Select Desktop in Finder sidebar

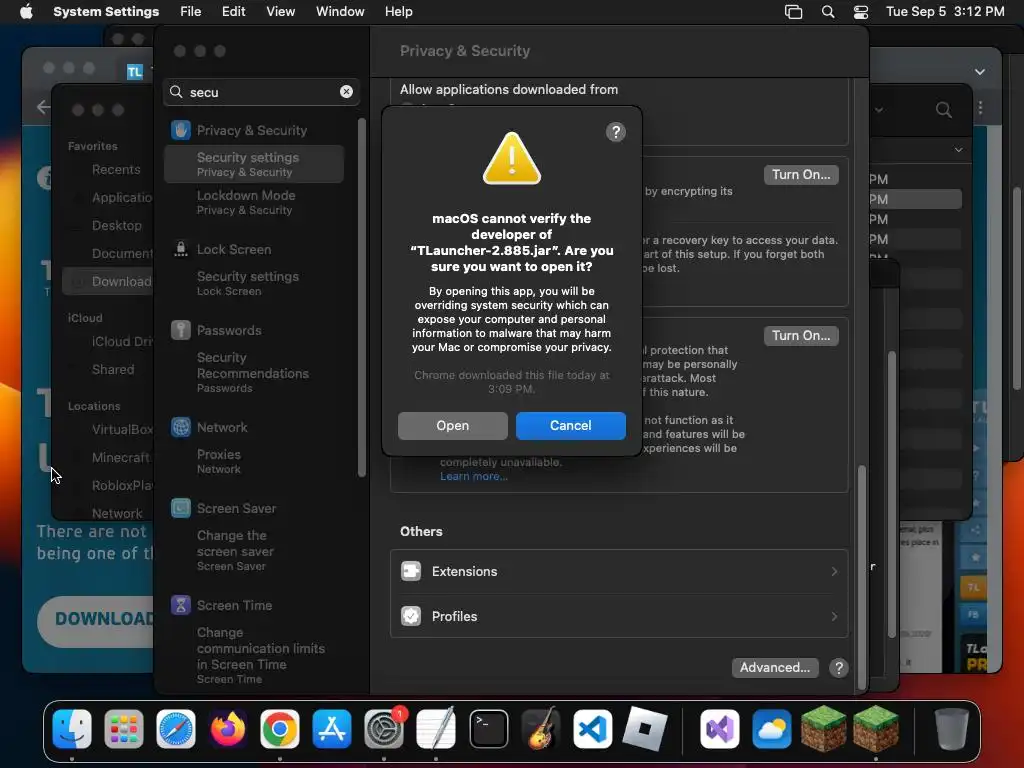click(116, 225)
